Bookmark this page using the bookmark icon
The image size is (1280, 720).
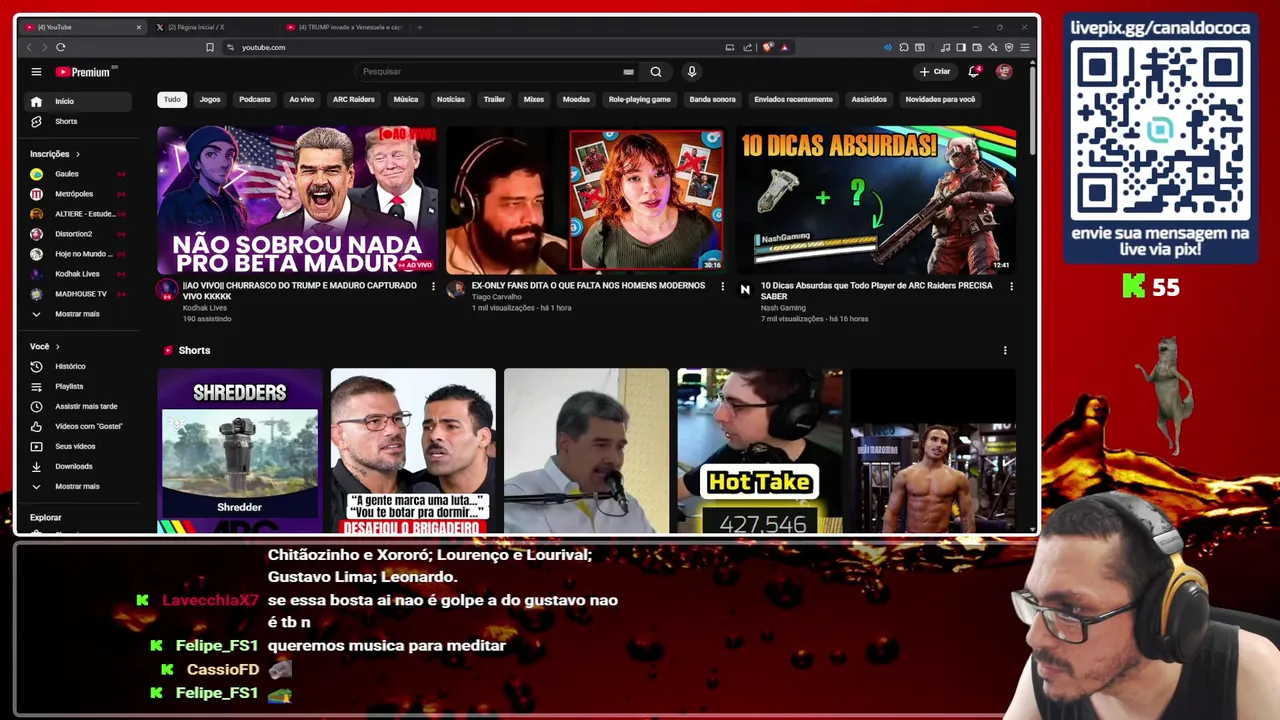coord(209,47)
